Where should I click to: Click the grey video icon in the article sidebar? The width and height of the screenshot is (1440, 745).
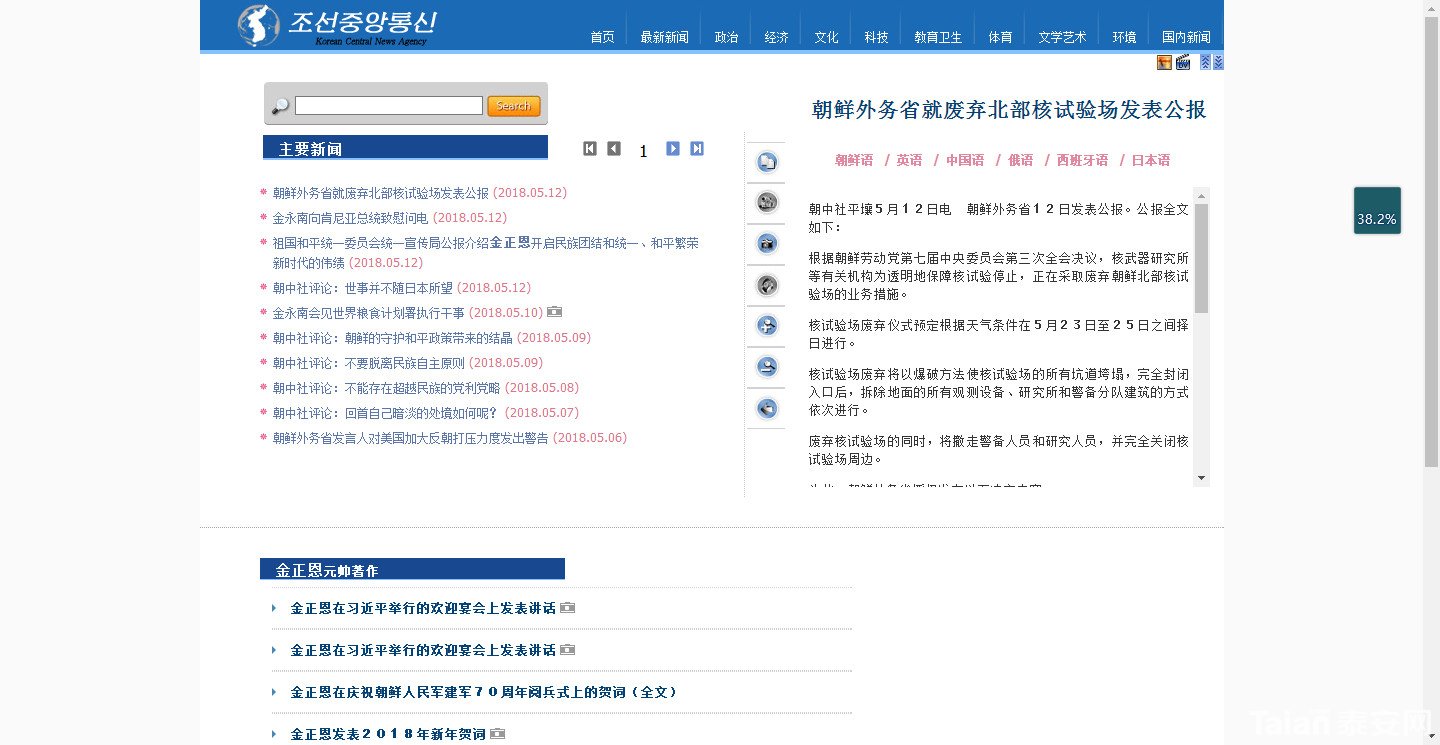767,202
